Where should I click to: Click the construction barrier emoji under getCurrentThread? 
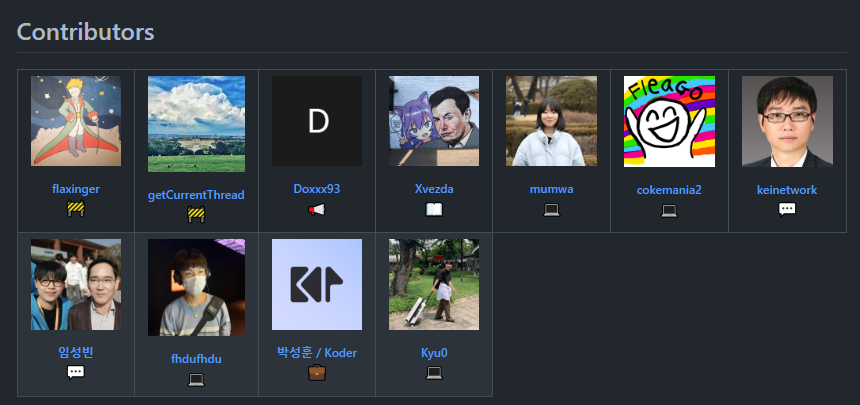click(196, 214)
